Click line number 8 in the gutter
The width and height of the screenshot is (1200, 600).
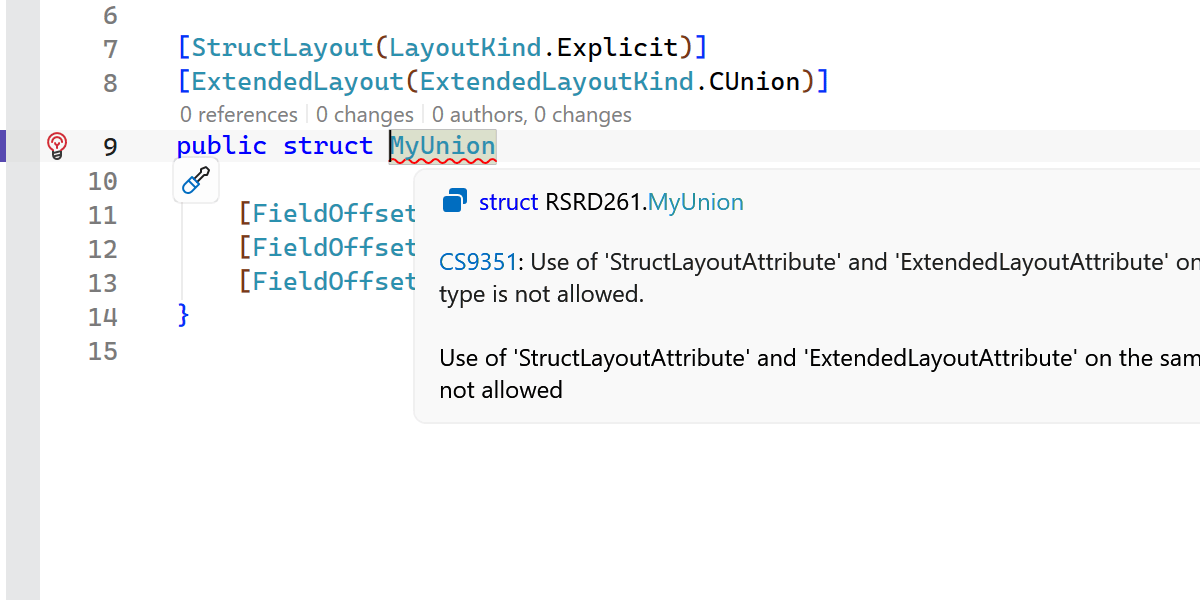[x=110, y=82]
